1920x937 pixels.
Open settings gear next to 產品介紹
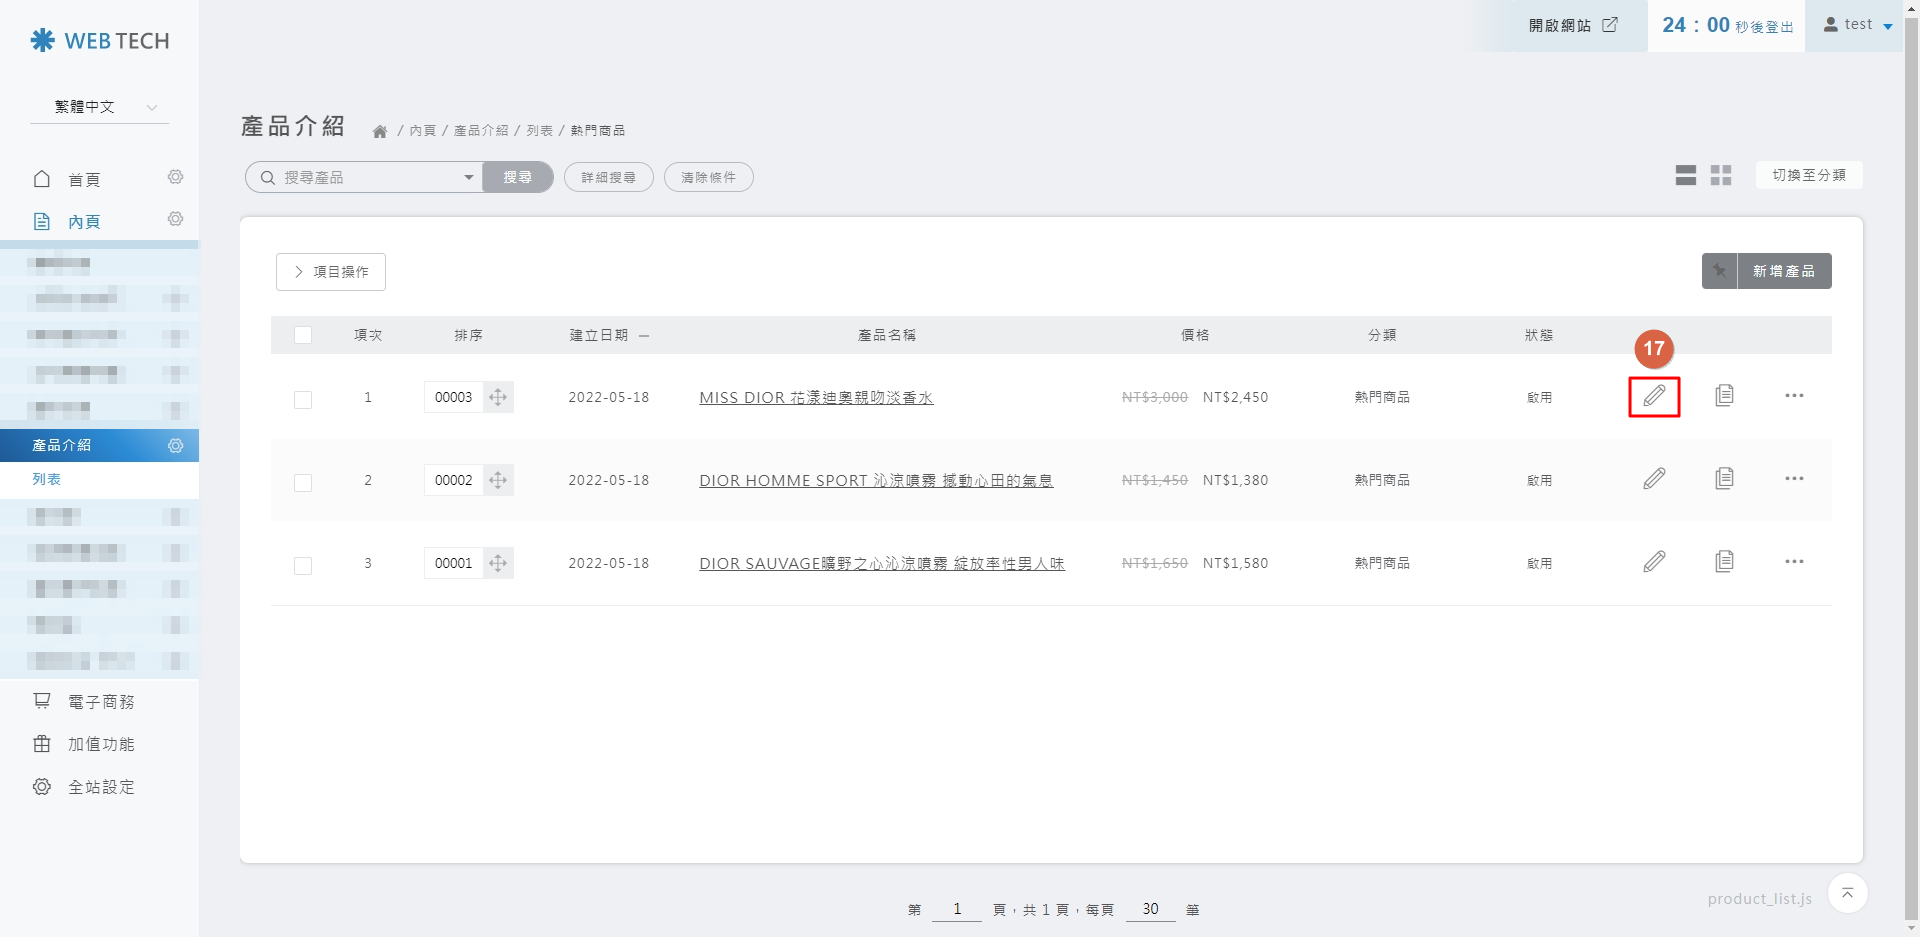coord(176,446)
